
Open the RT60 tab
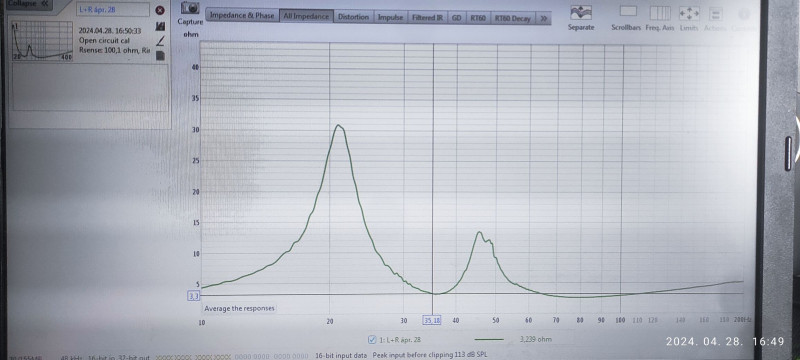[x=478, y=18]
